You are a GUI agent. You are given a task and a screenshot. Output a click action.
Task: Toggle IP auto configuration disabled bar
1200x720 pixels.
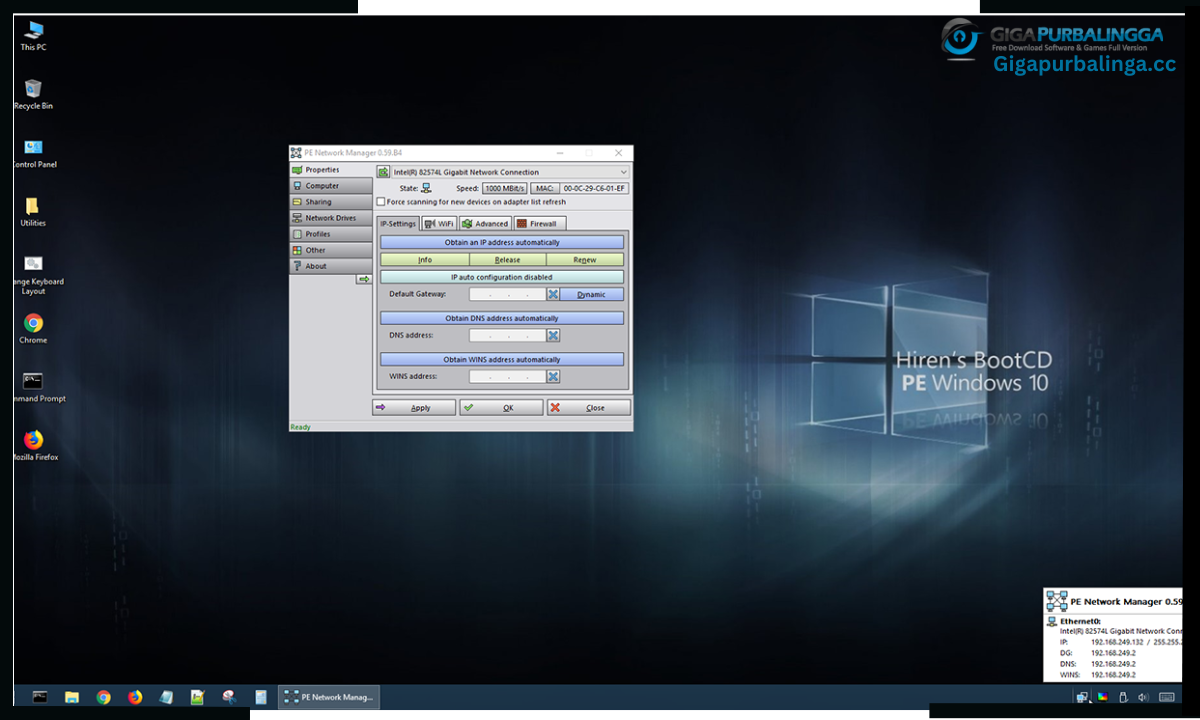(x=502, y=277)
